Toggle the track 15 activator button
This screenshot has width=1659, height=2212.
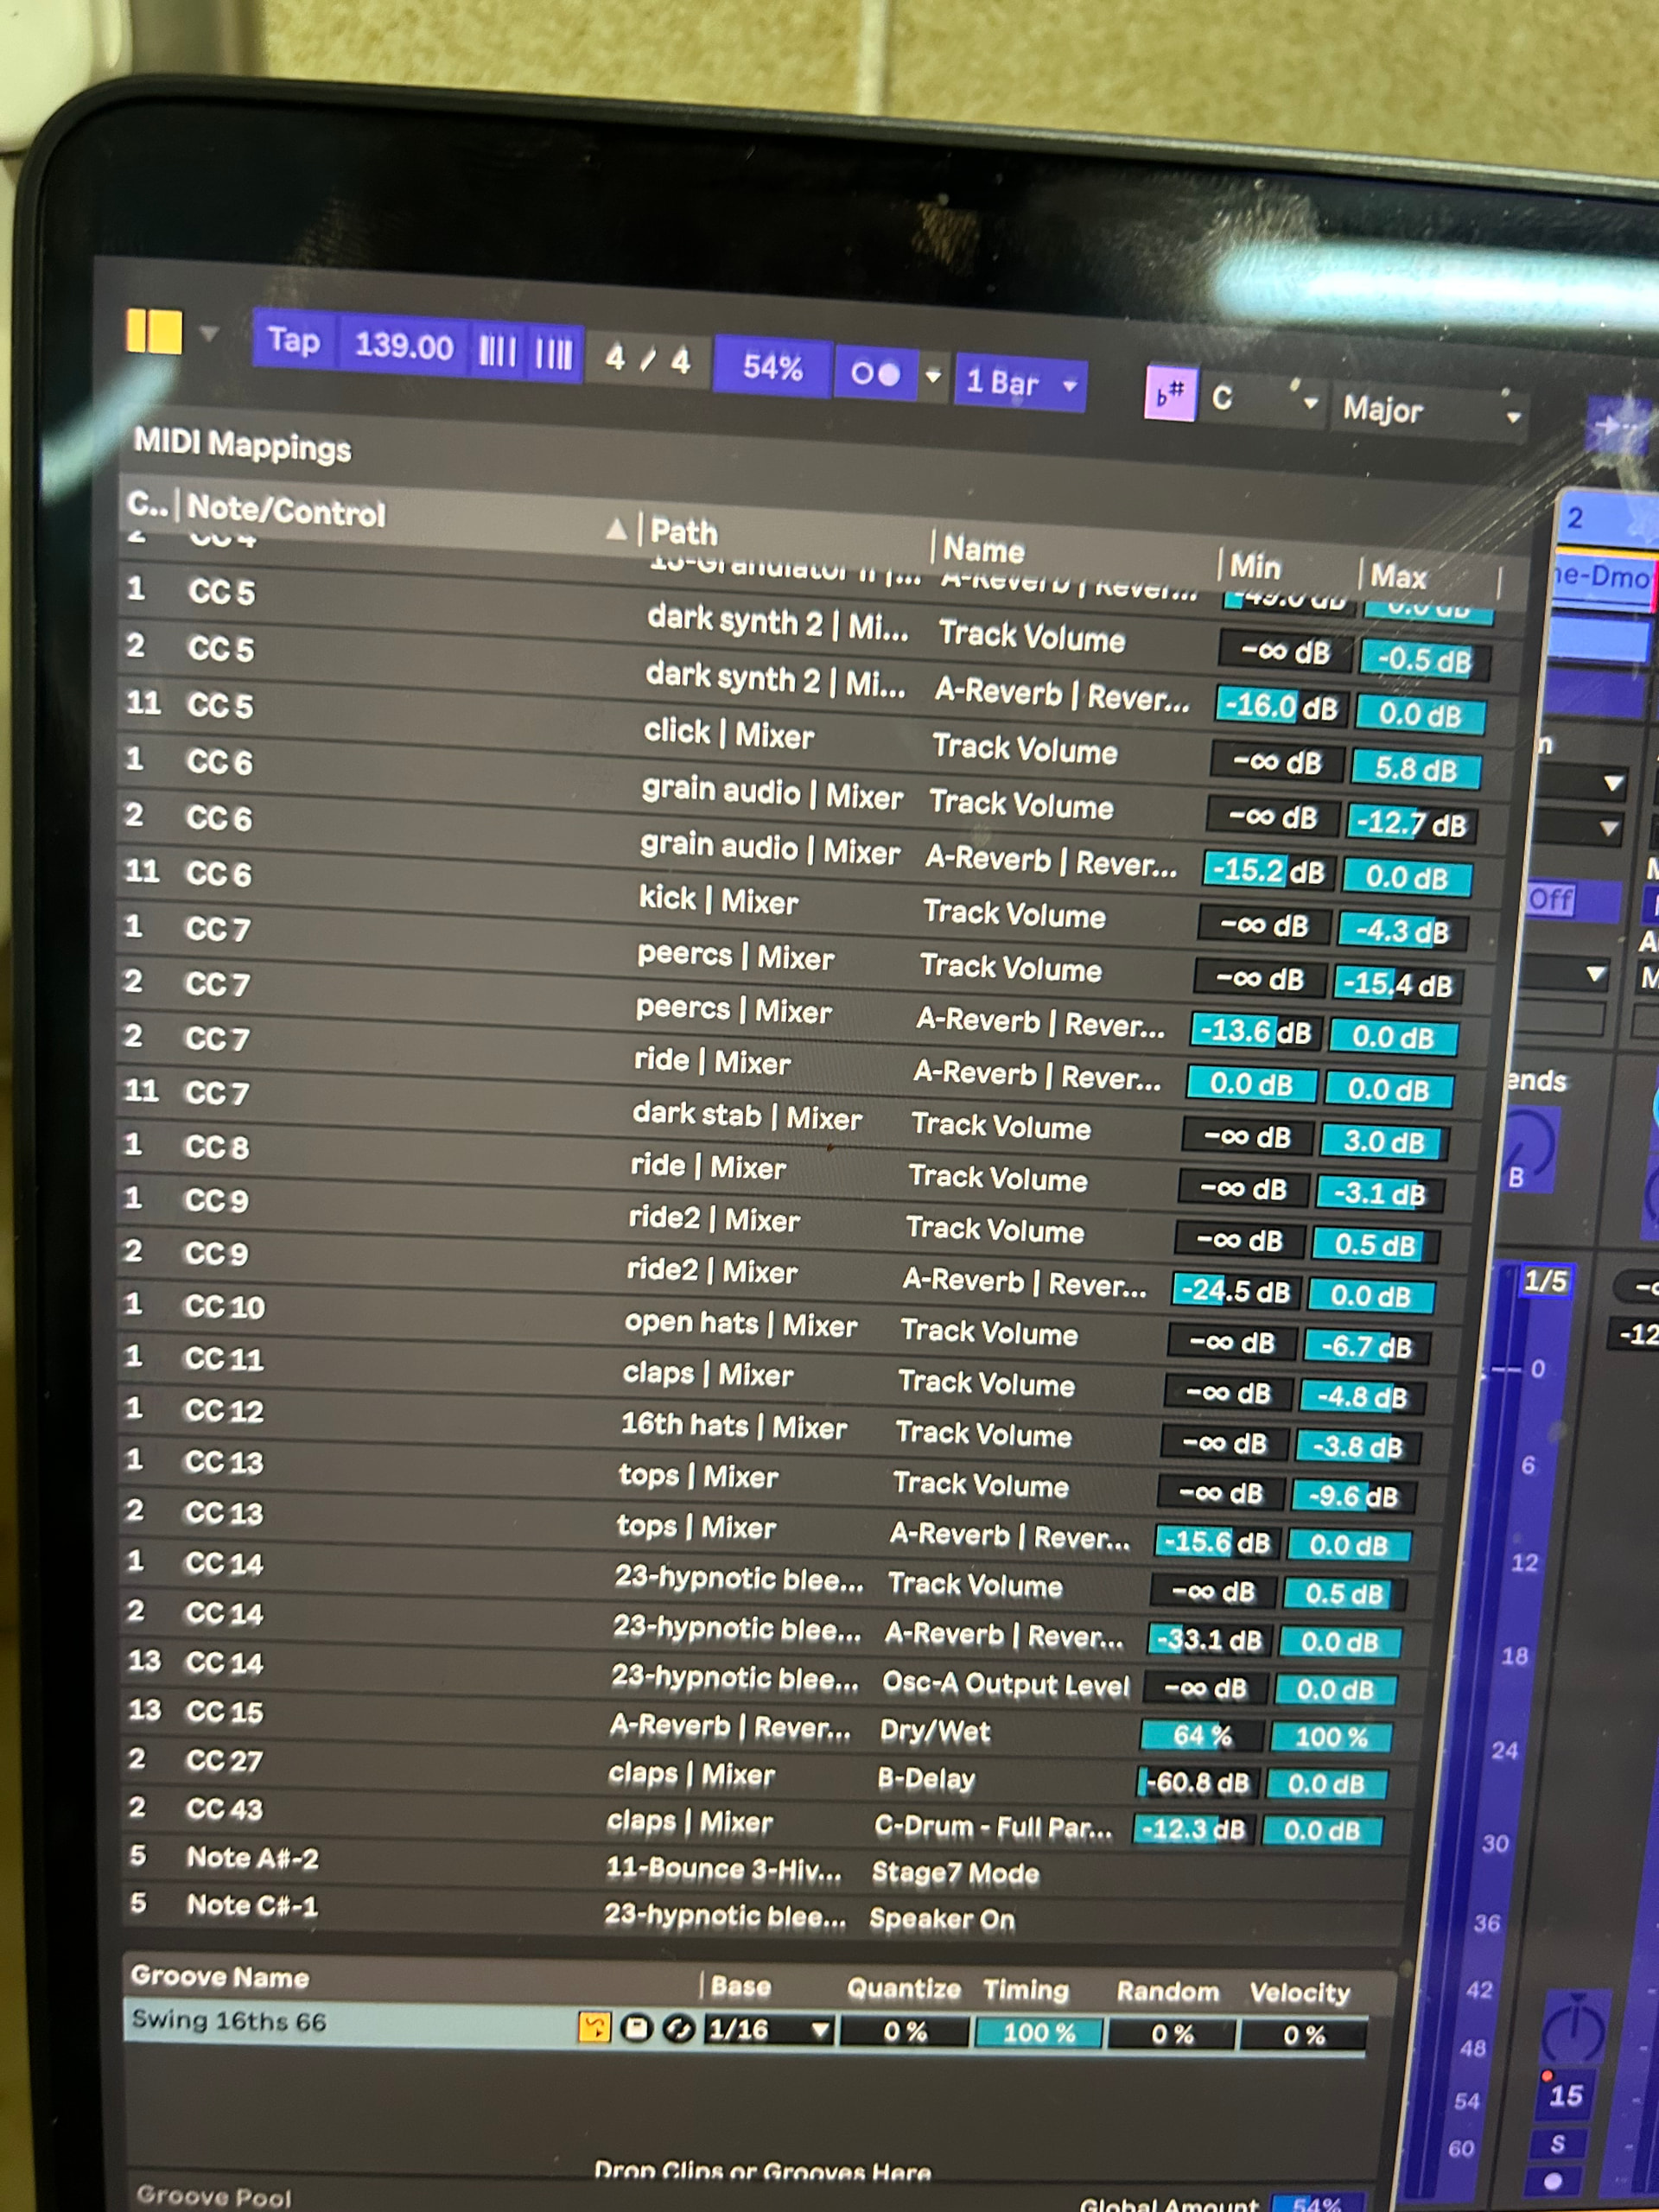(1565, 2095)
